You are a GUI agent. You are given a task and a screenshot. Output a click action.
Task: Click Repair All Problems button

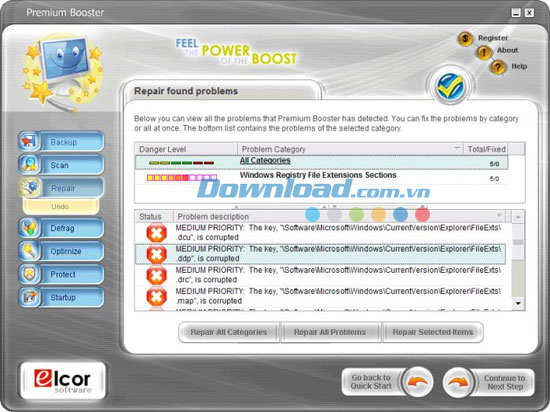click(330, 332)
